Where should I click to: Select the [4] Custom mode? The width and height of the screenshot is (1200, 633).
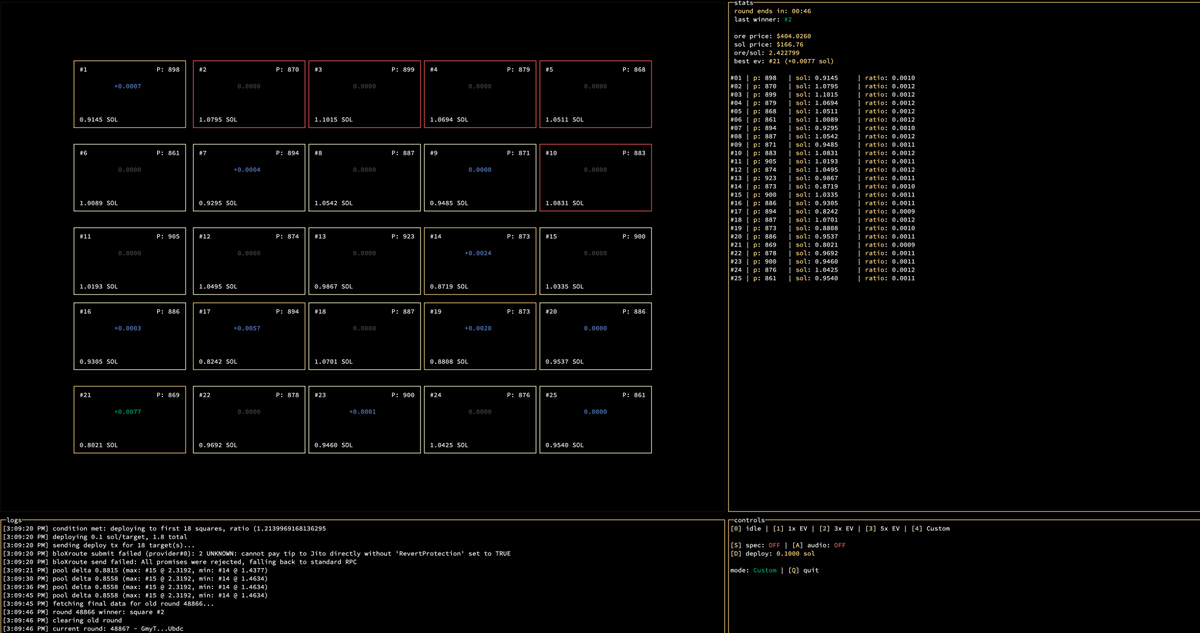[x=930, y=528]
